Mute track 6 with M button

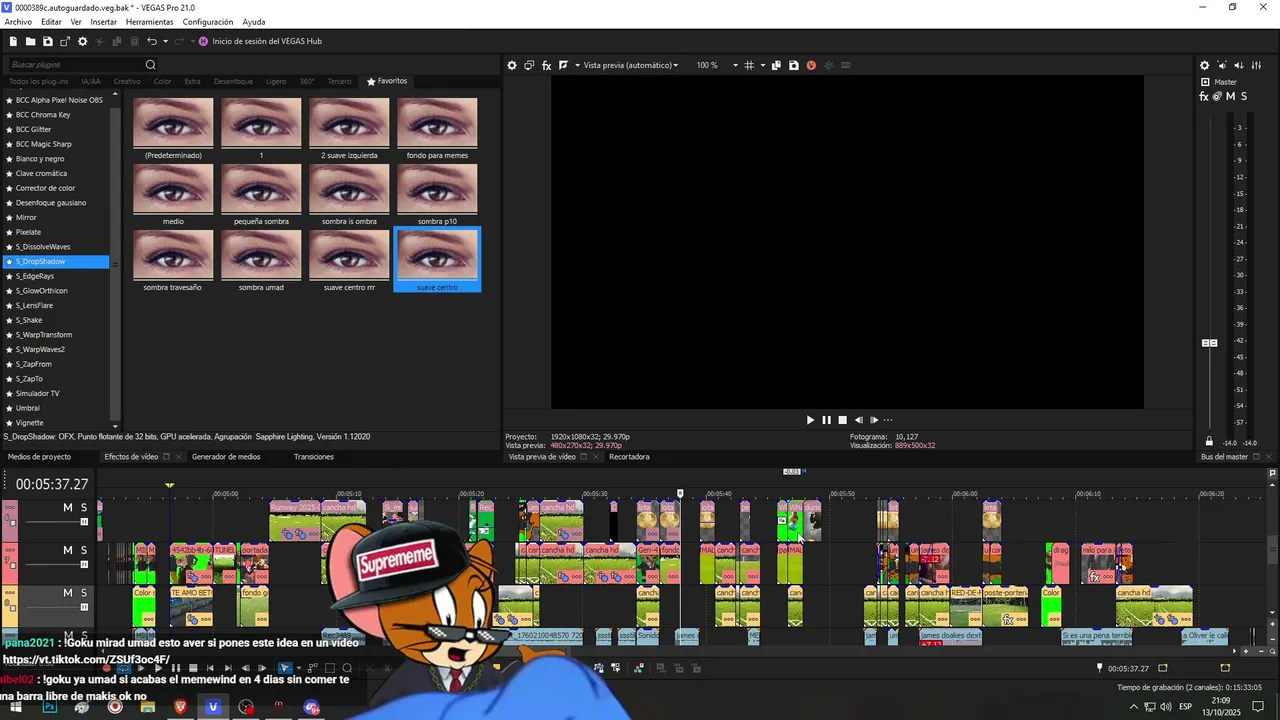(68, 508)
